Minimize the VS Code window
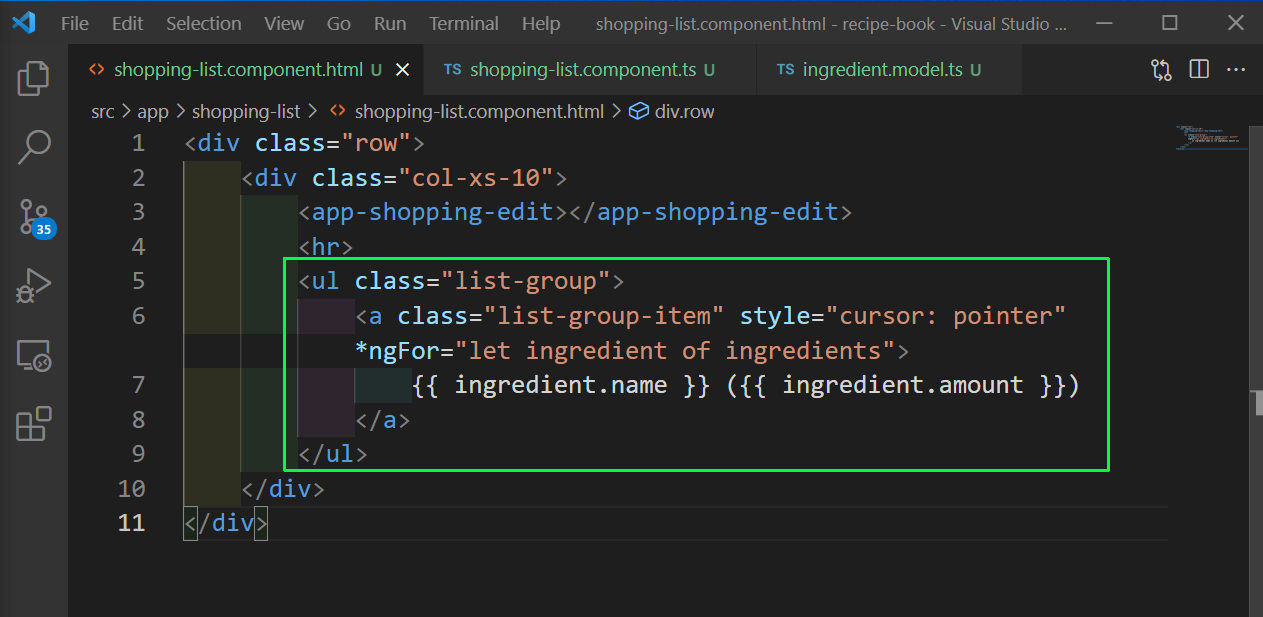This screenshot has height=617, width=1263. [x=1103, y=23]
